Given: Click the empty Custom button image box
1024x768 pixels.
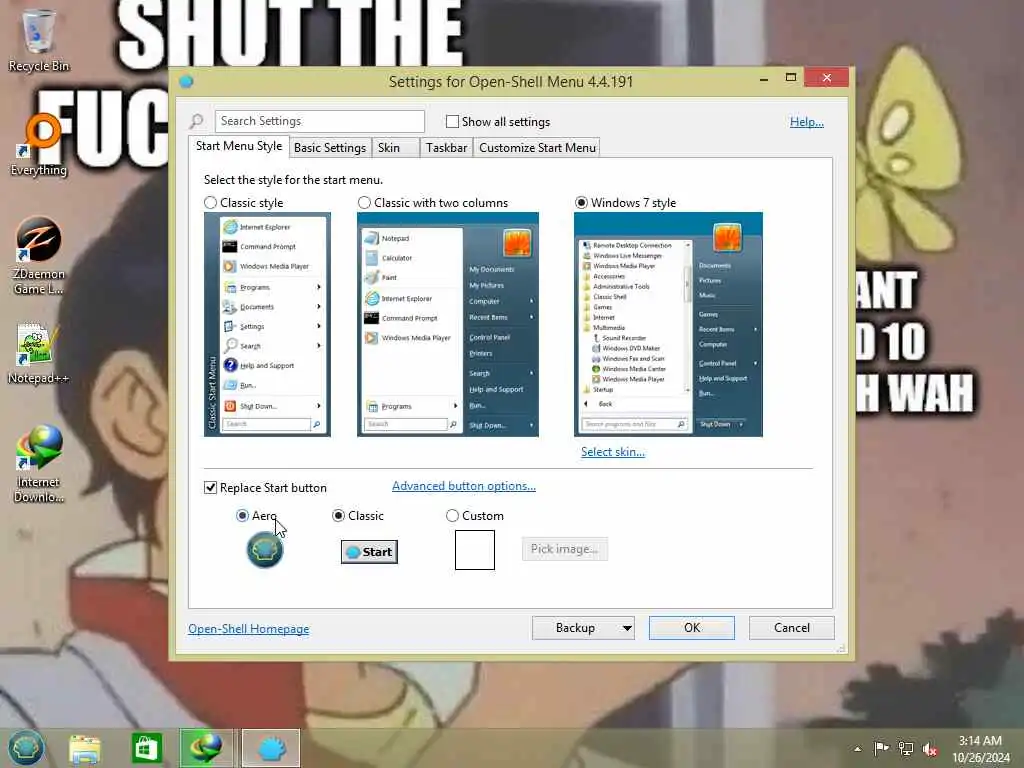Looking at the screenshot, I should [475, 550].
